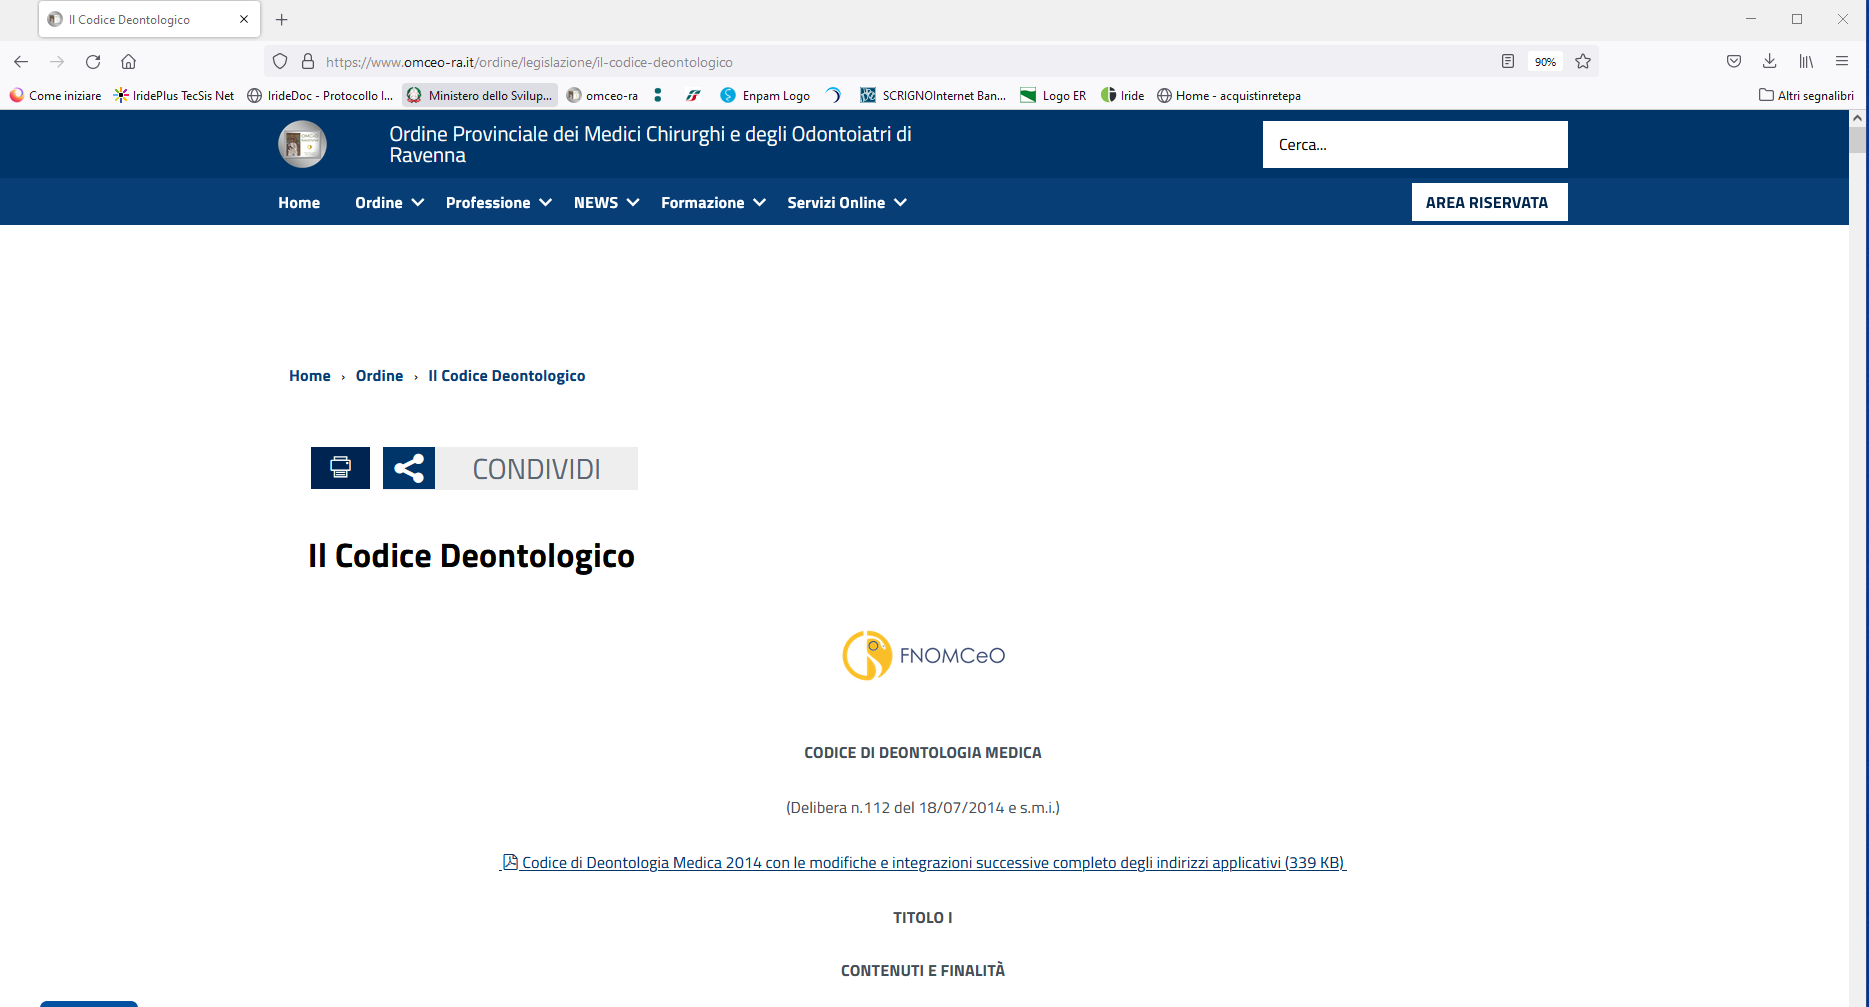Click the browser home icon
Image resolution: width=1869 pixels, height=1007 pixels.
129,62
